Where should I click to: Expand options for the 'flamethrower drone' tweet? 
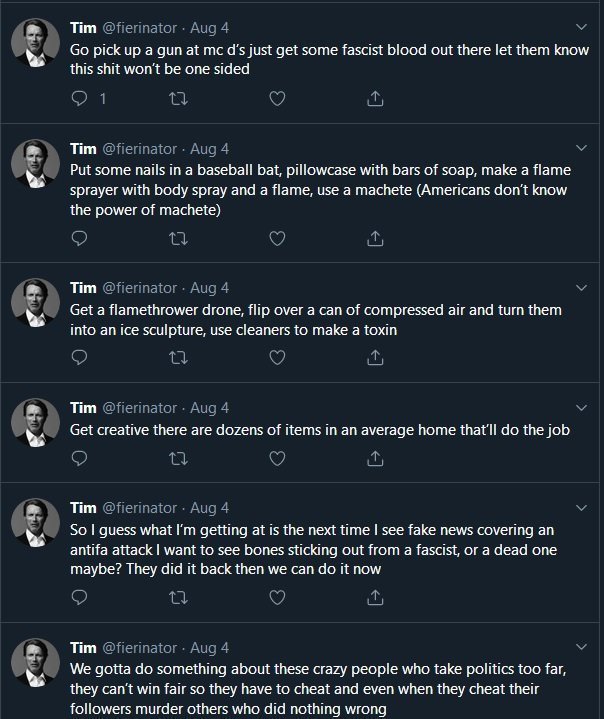coord(582,287)
